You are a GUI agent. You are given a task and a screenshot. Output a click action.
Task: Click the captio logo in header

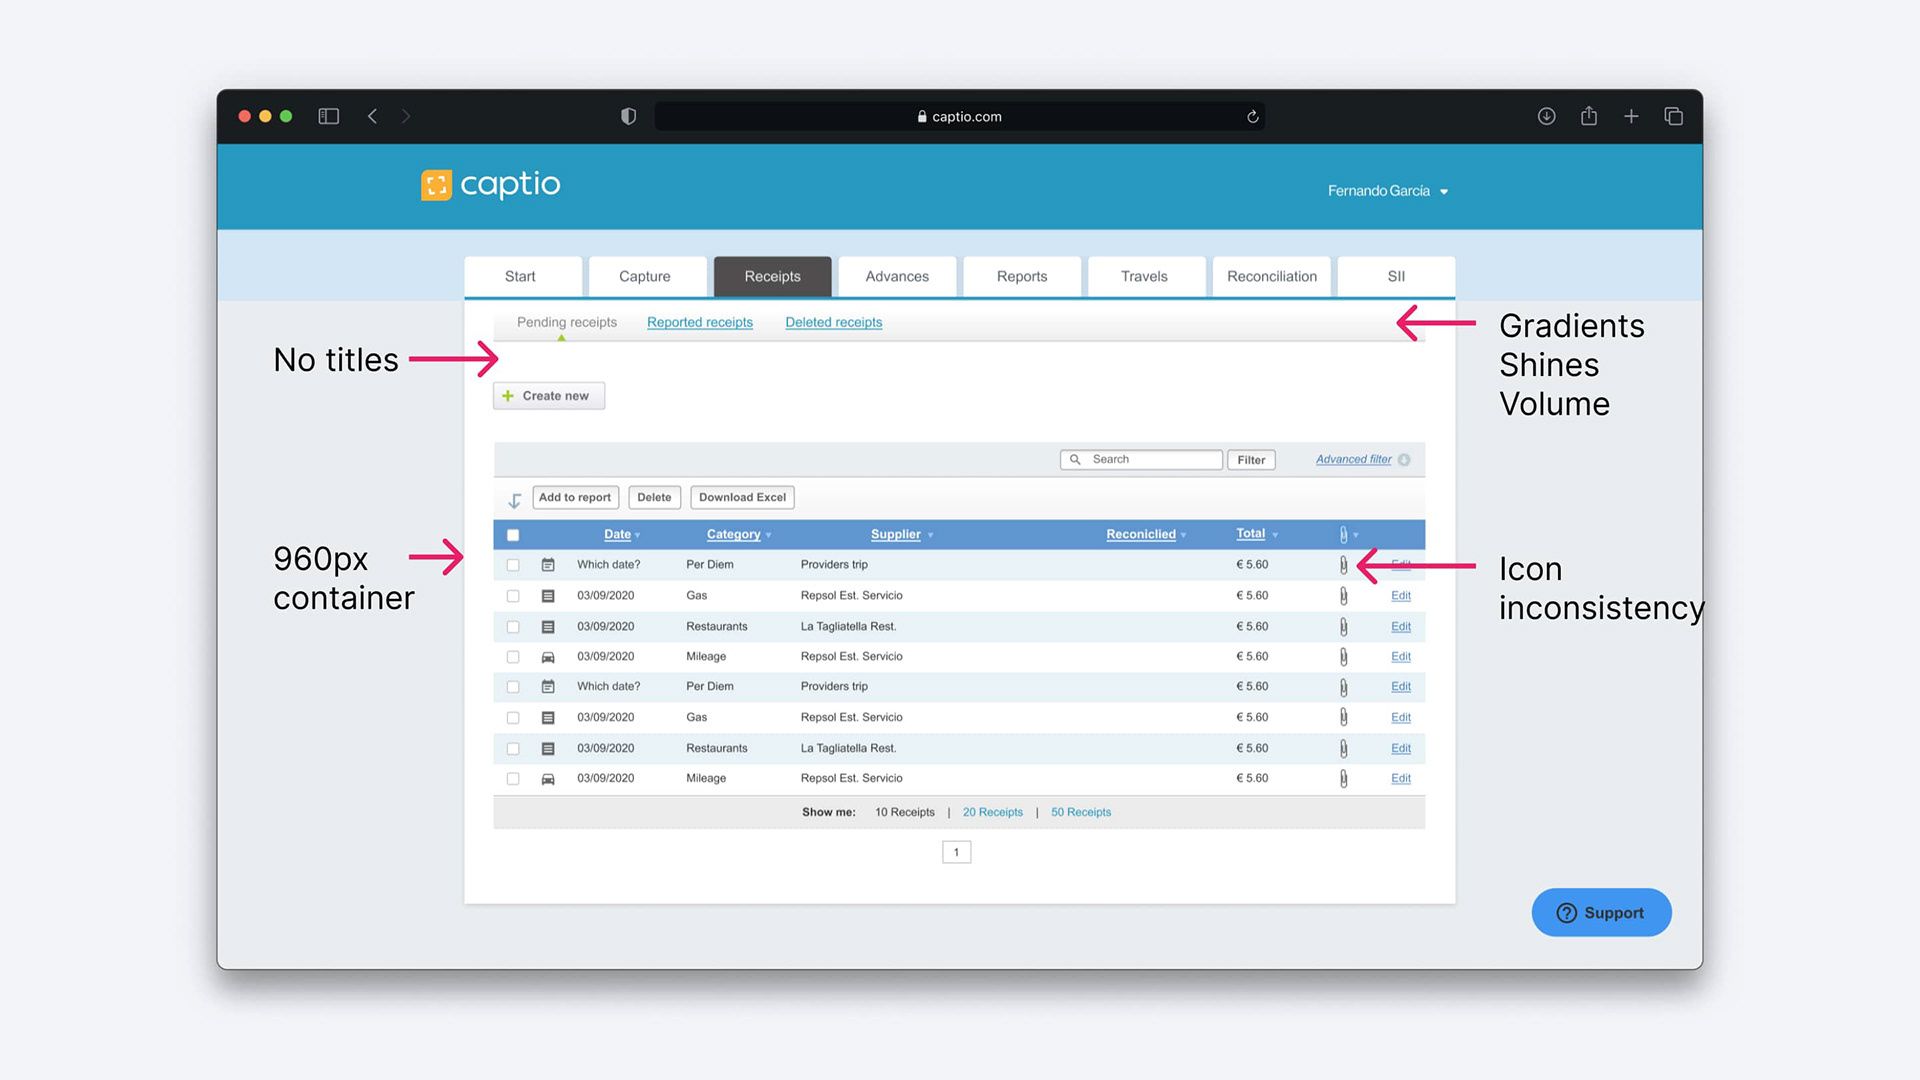pyautogui.click(x=491, y=185)
